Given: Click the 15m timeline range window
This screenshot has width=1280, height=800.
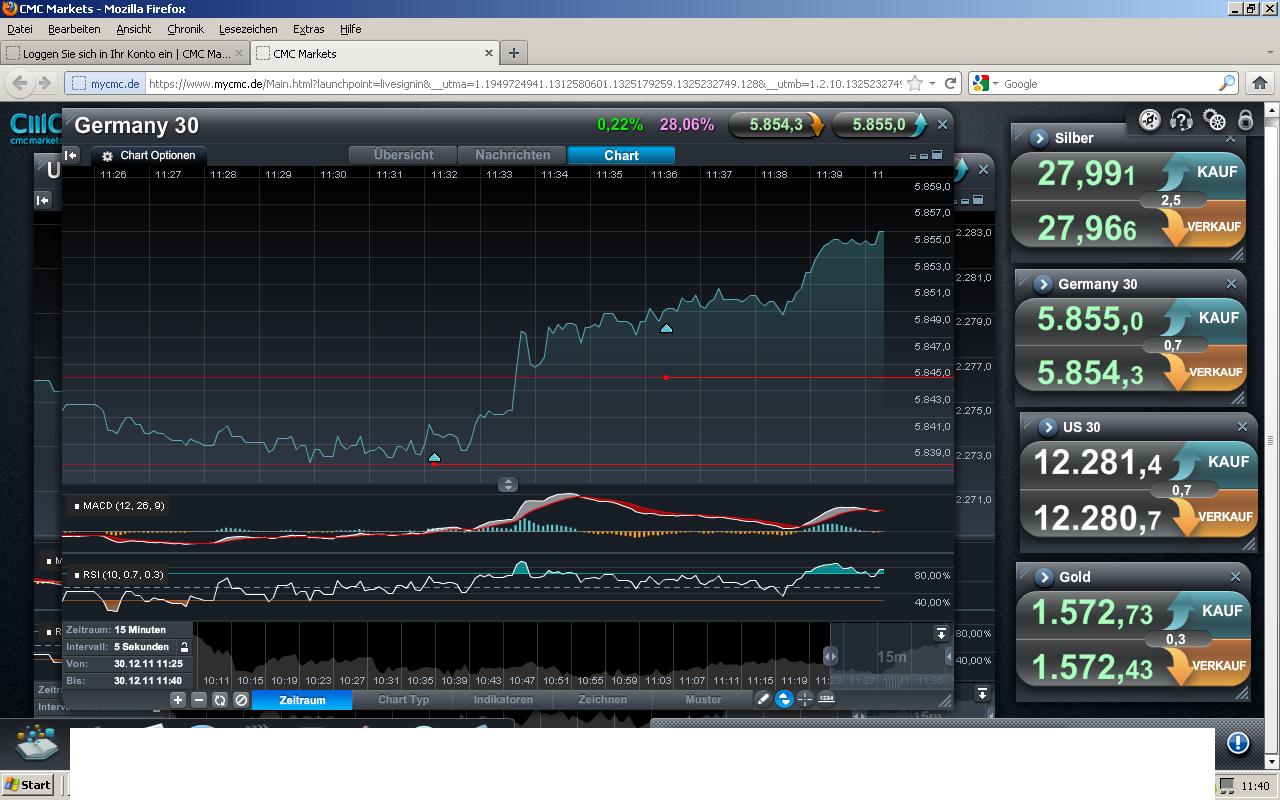Looking at the screenshot, I should click(890, 656).
